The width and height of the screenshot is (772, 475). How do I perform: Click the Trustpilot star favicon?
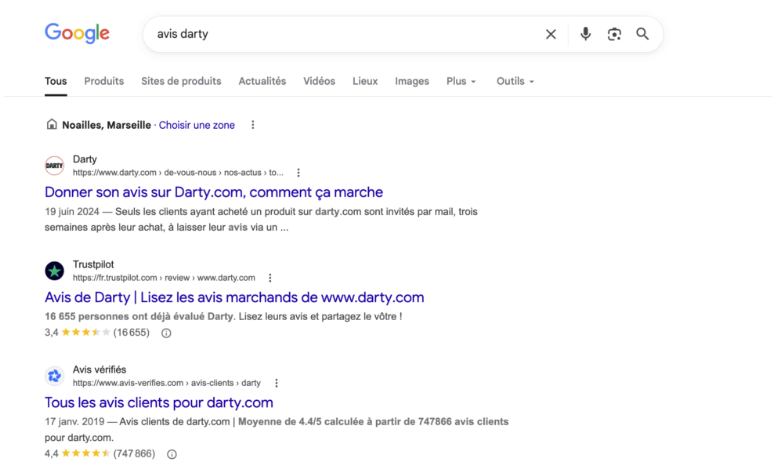[x=54, y=271]
